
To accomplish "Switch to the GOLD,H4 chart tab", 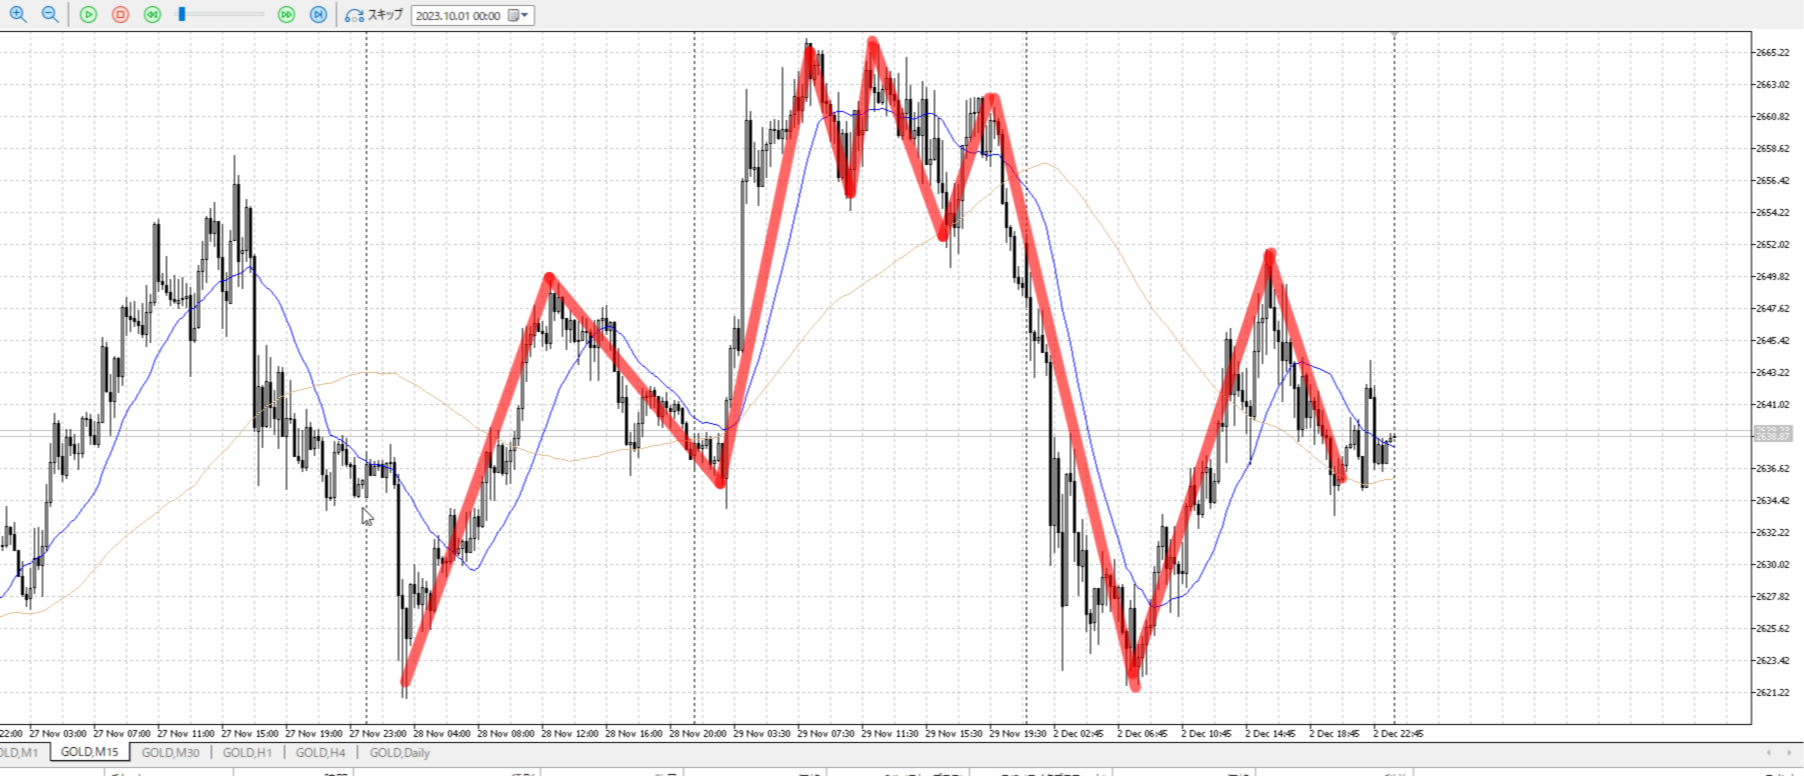I will coord(320,753).
